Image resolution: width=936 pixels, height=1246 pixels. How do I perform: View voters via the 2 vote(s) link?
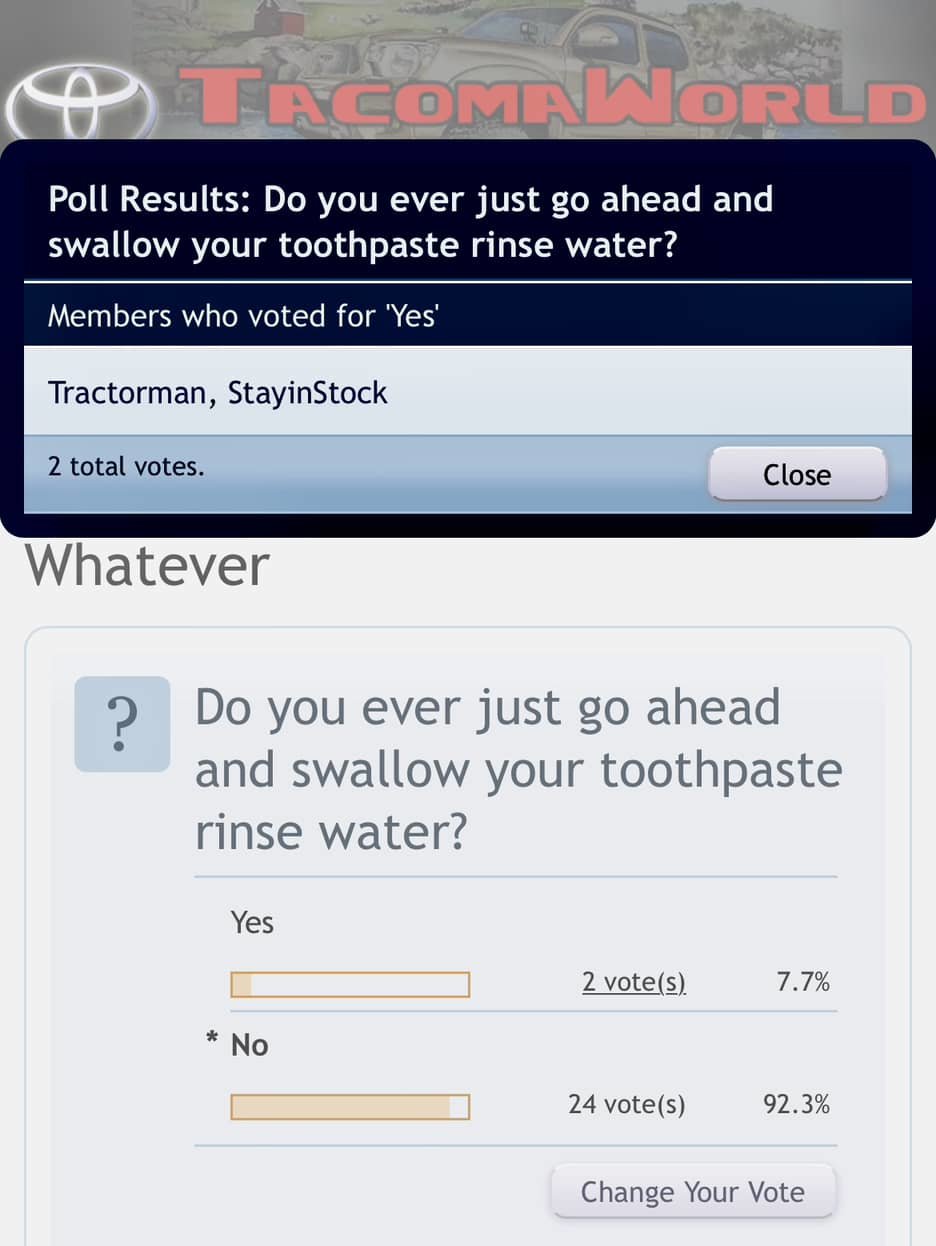[x=634, y=982]
